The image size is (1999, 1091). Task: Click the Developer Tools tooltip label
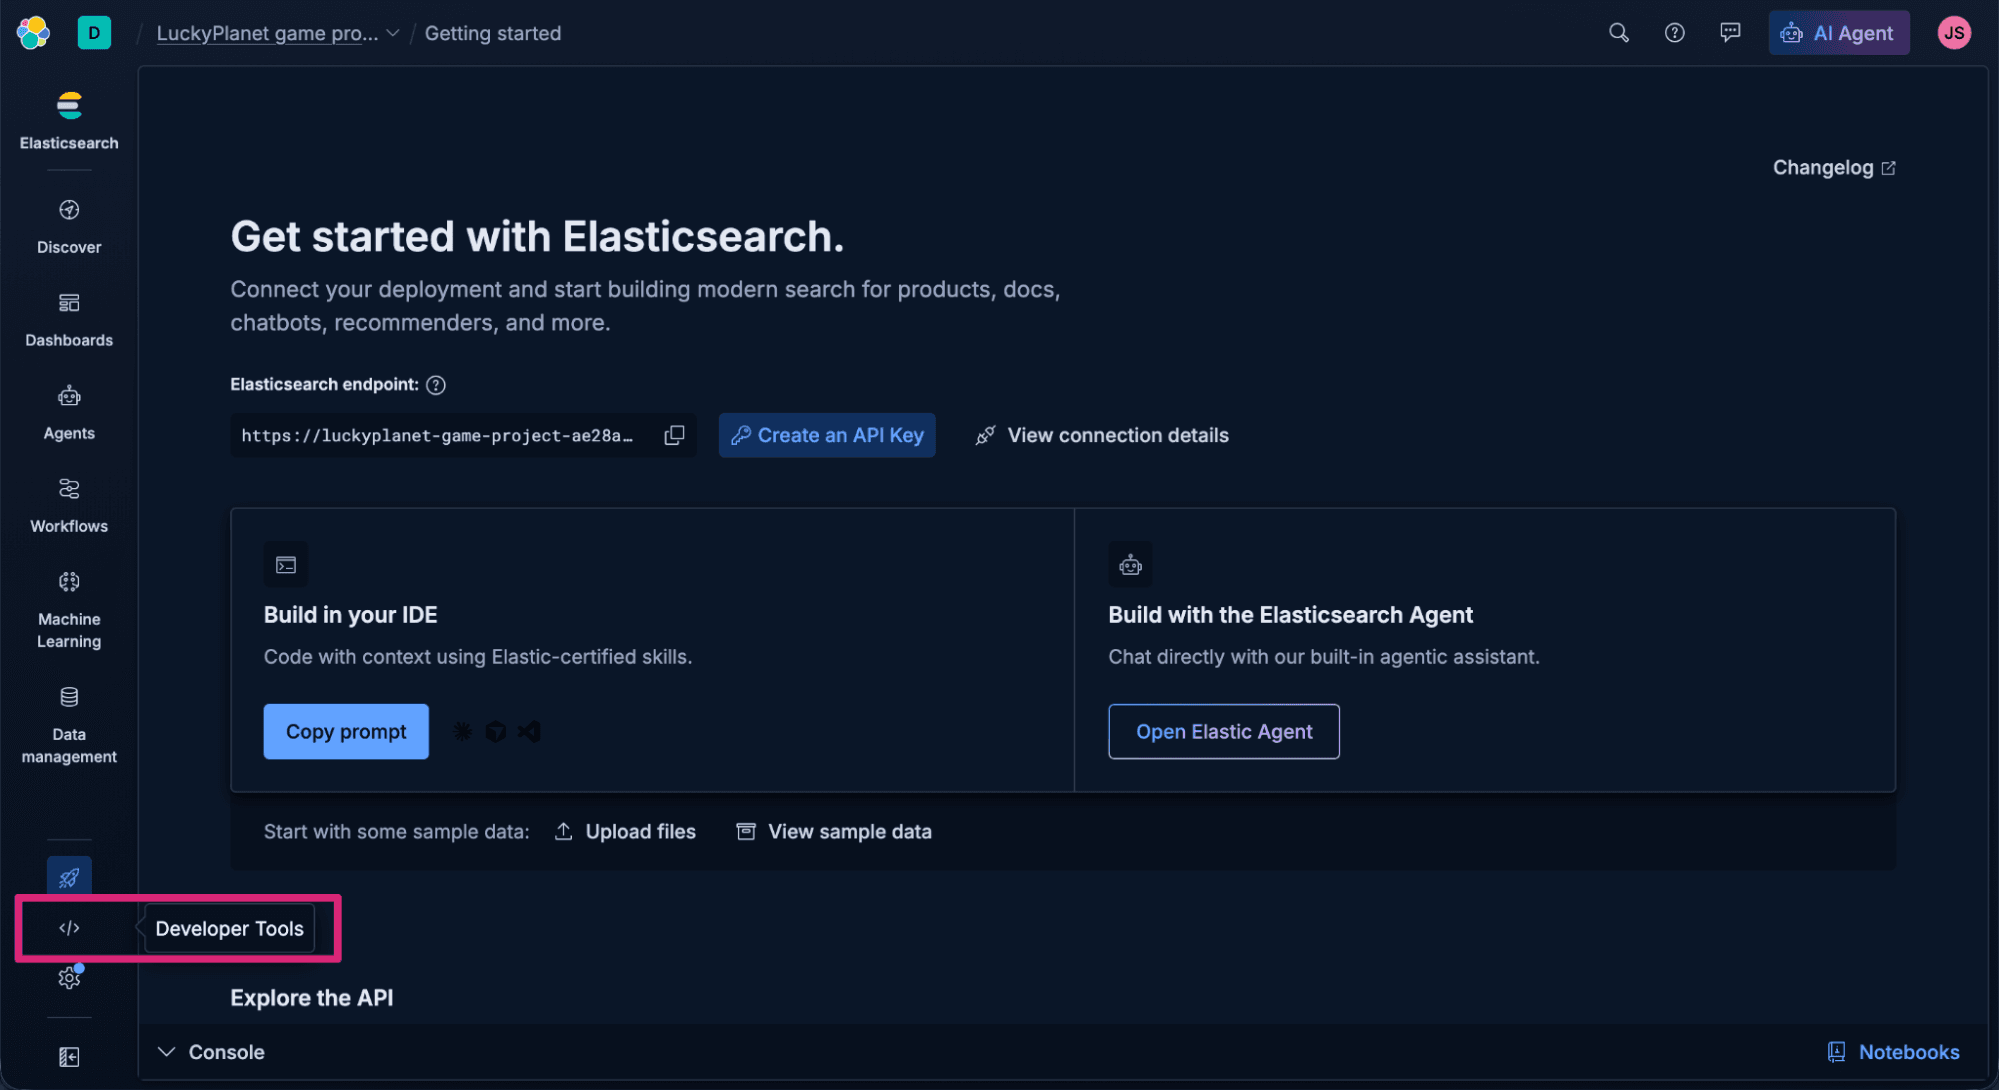pyautogui.click(x=229, y=929)
